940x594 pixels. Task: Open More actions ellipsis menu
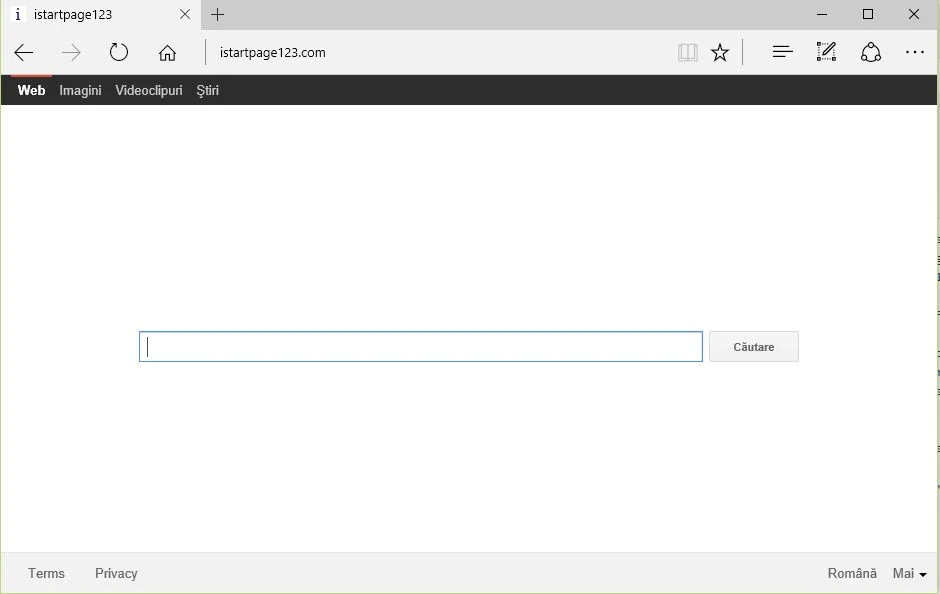pos(915,52)
